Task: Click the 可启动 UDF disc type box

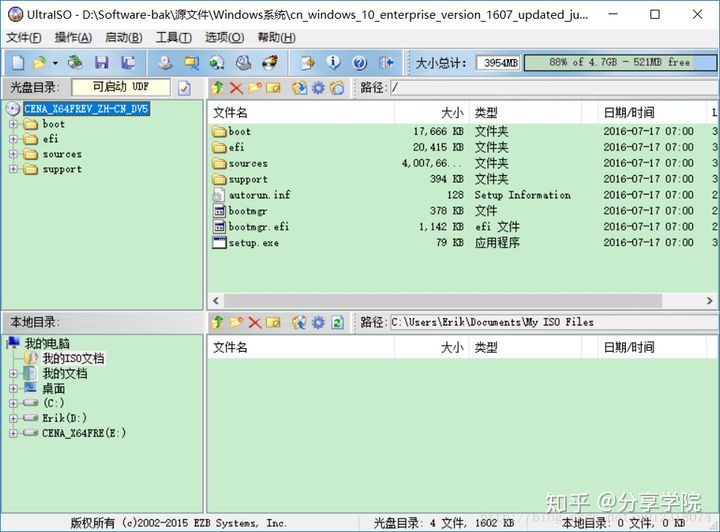Action: click(x=121, y=87)
